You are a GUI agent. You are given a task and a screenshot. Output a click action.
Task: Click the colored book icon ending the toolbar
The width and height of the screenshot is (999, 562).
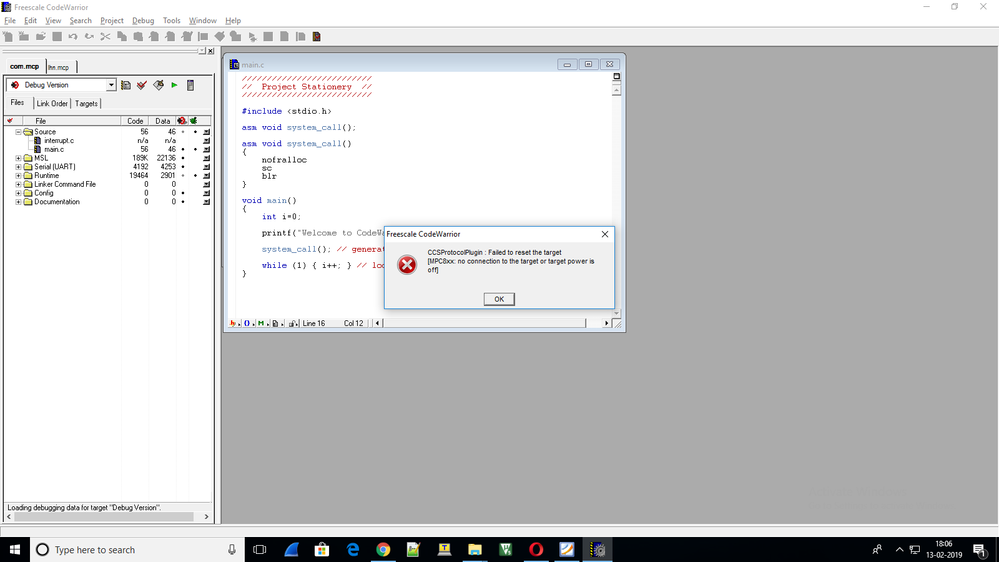point(317,36)
